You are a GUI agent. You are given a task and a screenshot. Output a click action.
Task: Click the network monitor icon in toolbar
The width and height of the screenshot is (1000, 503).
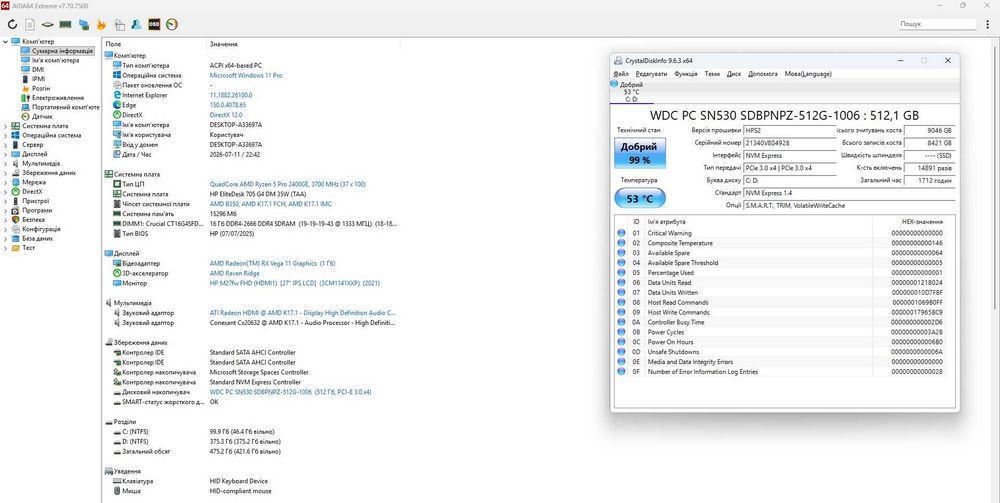pyautogui.click(x=83, y=24)
